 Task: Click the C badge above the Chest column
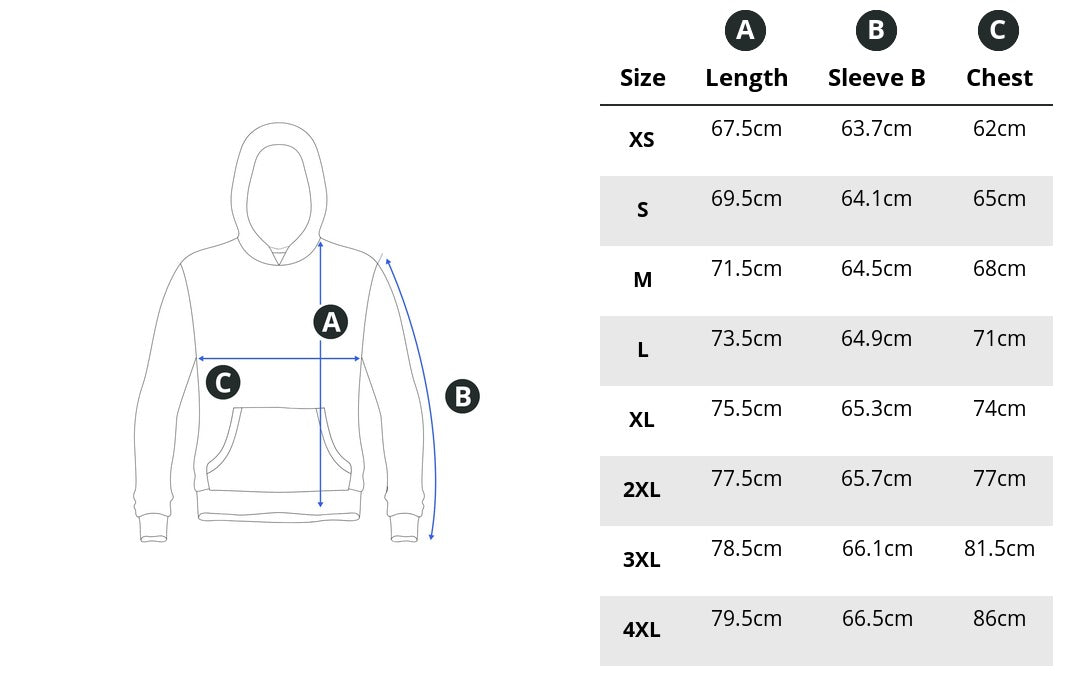tap(998, 31)
